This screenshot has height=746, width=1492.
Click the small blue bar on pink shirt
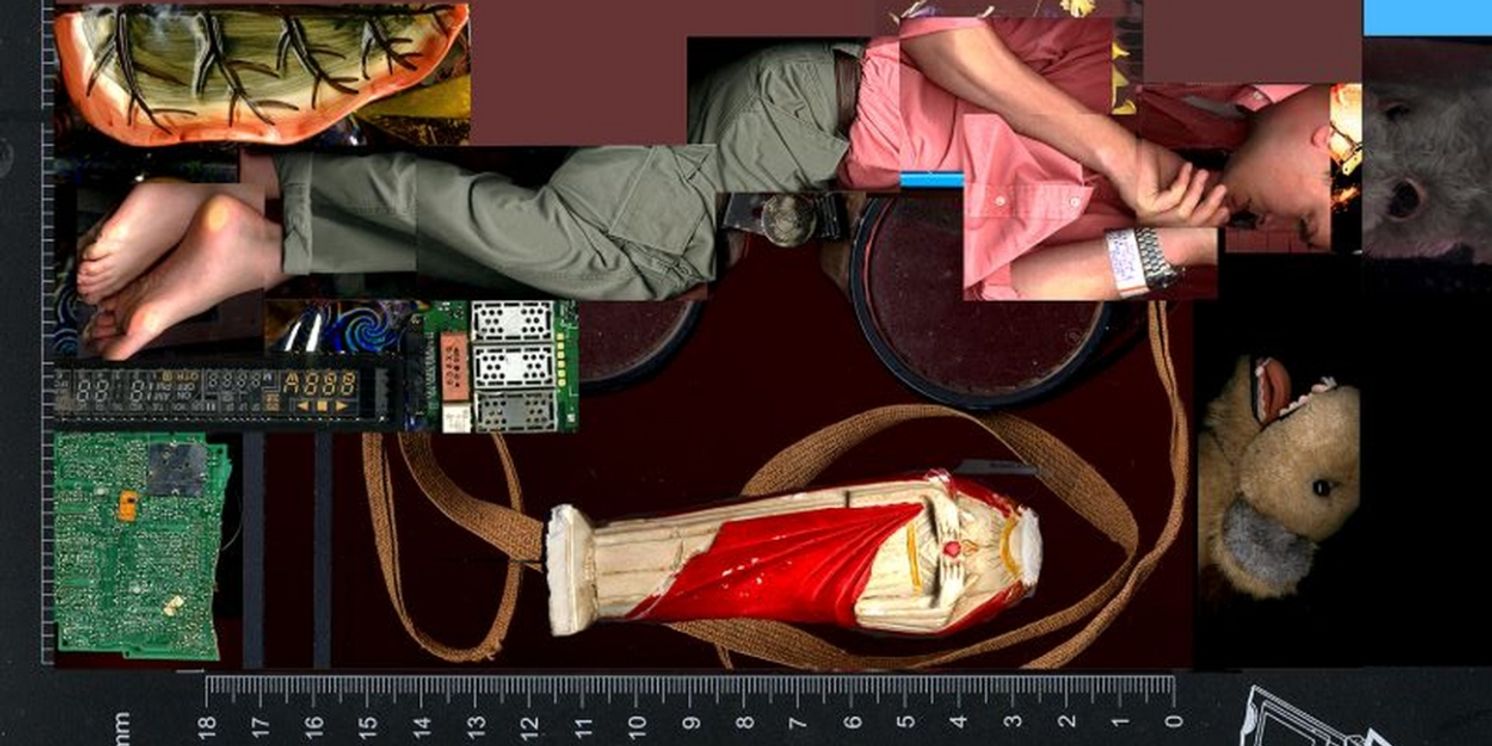[x=931, y=180]
